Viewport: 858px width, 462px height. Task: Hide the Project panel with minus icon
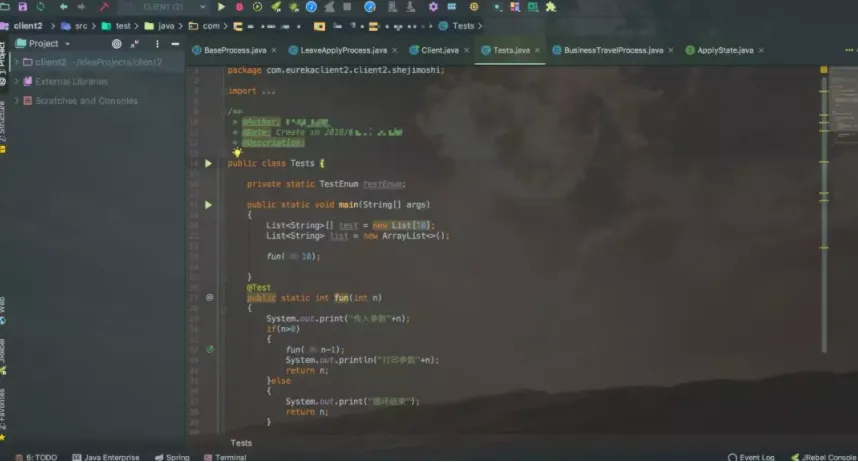[x=175, y=43]
